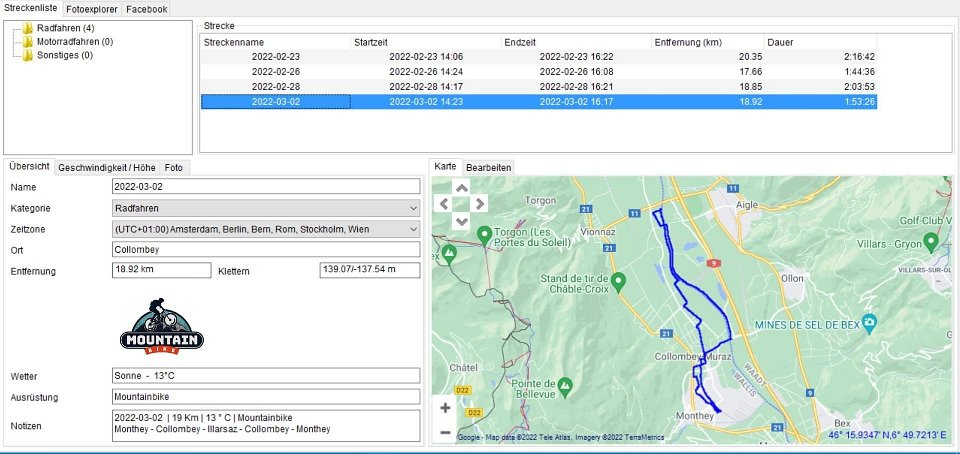960x454 pixels.
Task: Click the Motorradfahren folder icon
Action: [28, 42]
